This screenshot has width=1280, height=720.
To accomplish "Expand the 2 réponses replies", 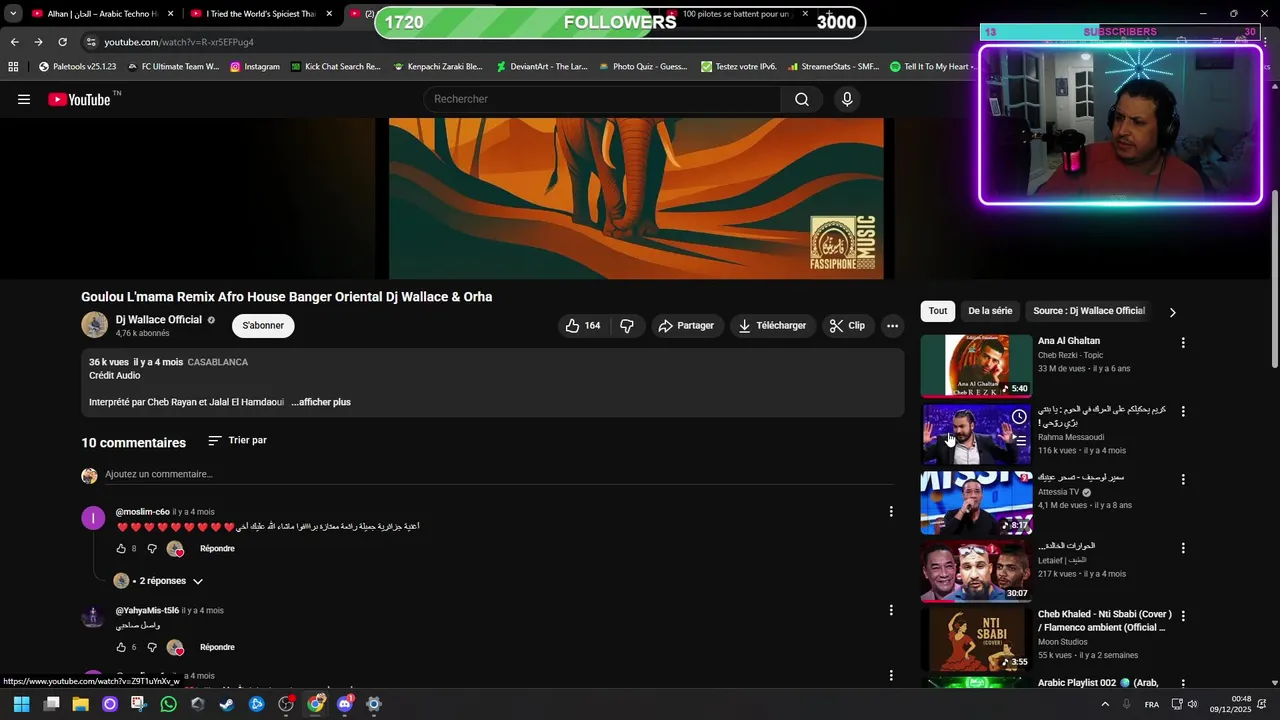I will click(158, 581).
